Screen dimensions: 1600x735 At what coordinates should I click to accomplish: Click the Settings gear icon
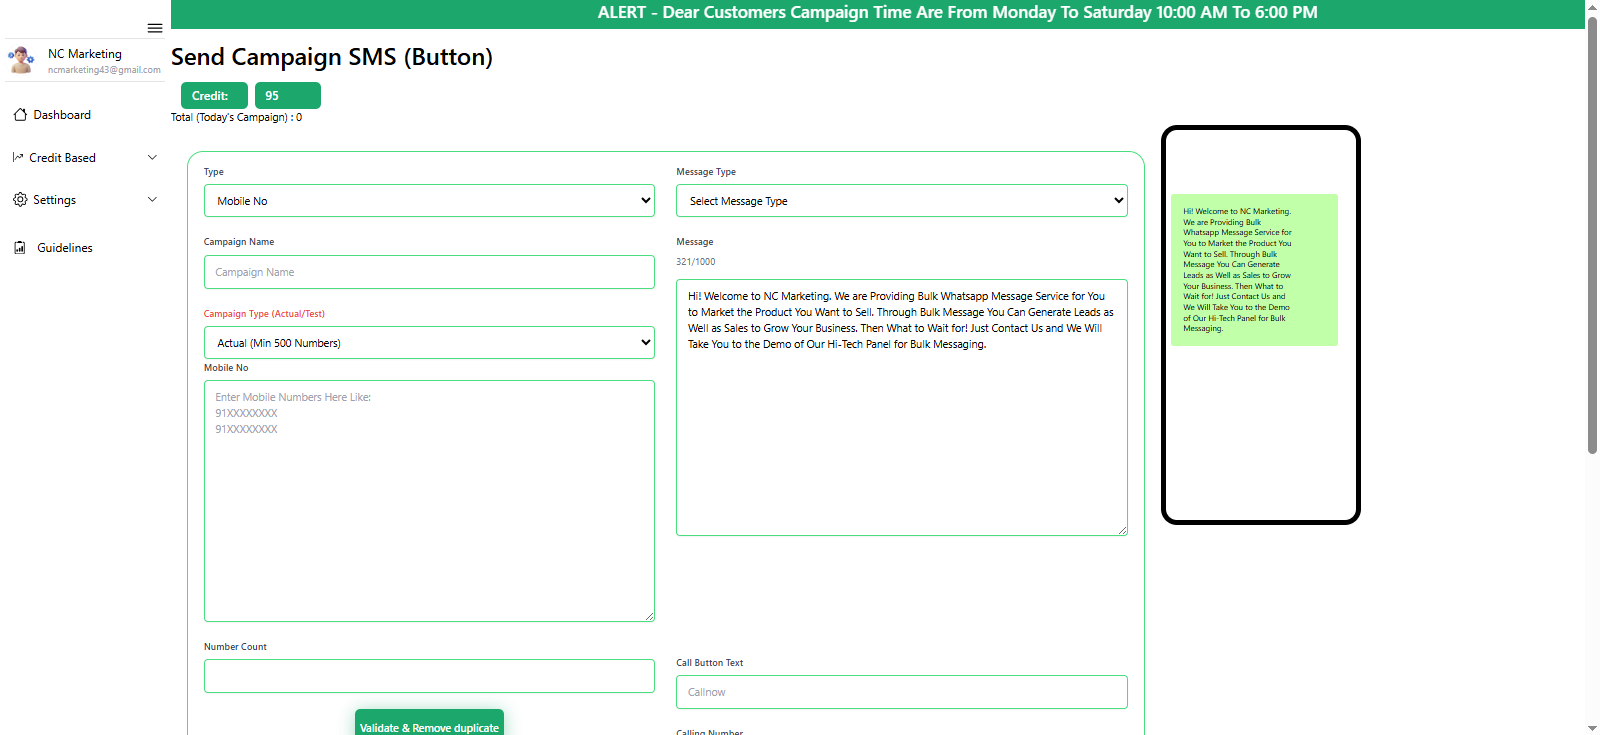pos(20,200)
